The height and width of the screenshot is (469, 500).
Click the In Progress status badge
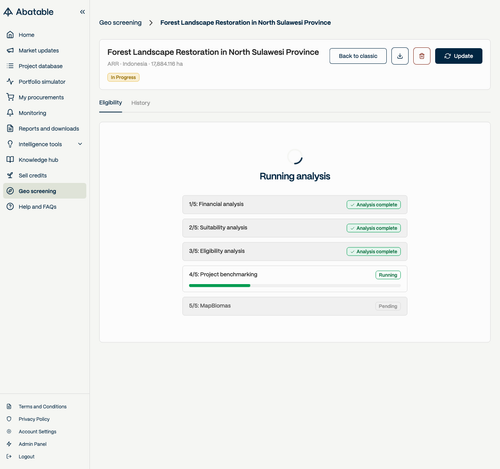123,77
